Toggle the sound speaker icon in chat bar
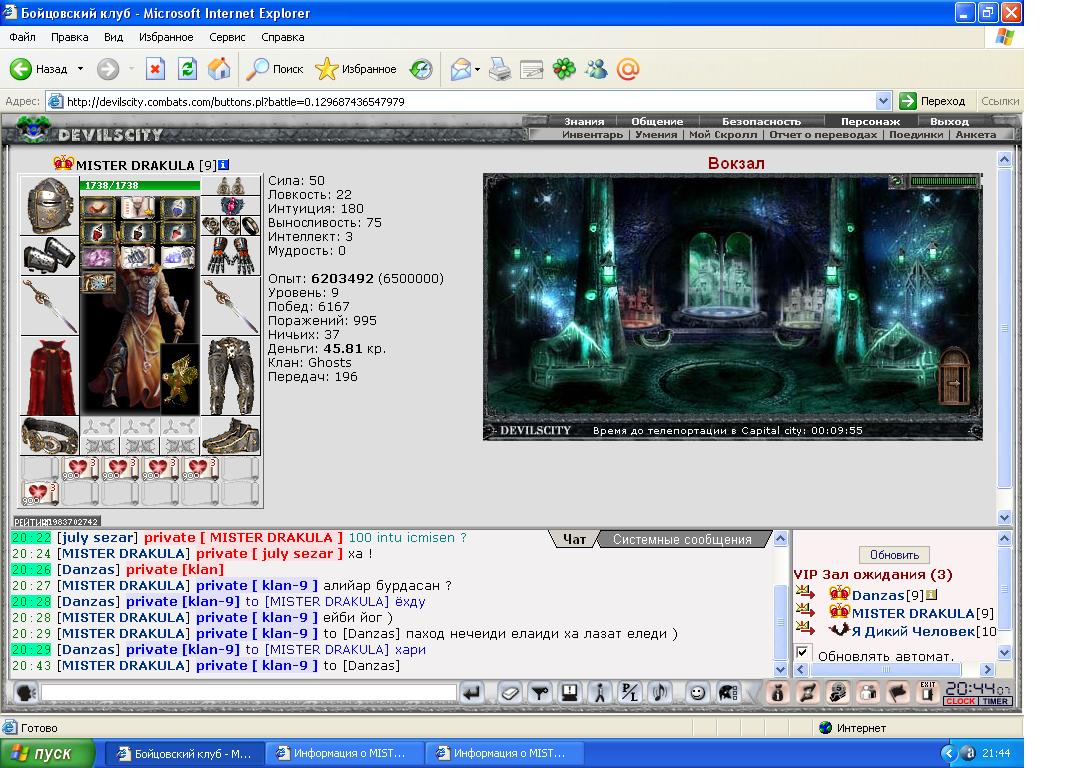 (x=659, y=692)
